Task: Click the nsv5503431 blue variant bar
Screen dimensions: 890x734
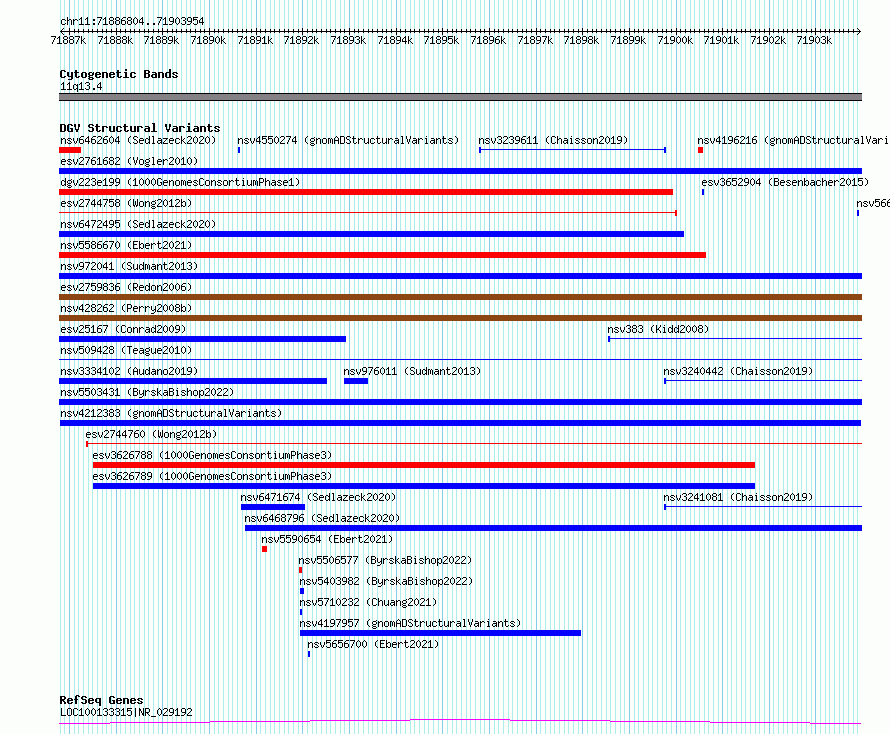Action: 460,402
